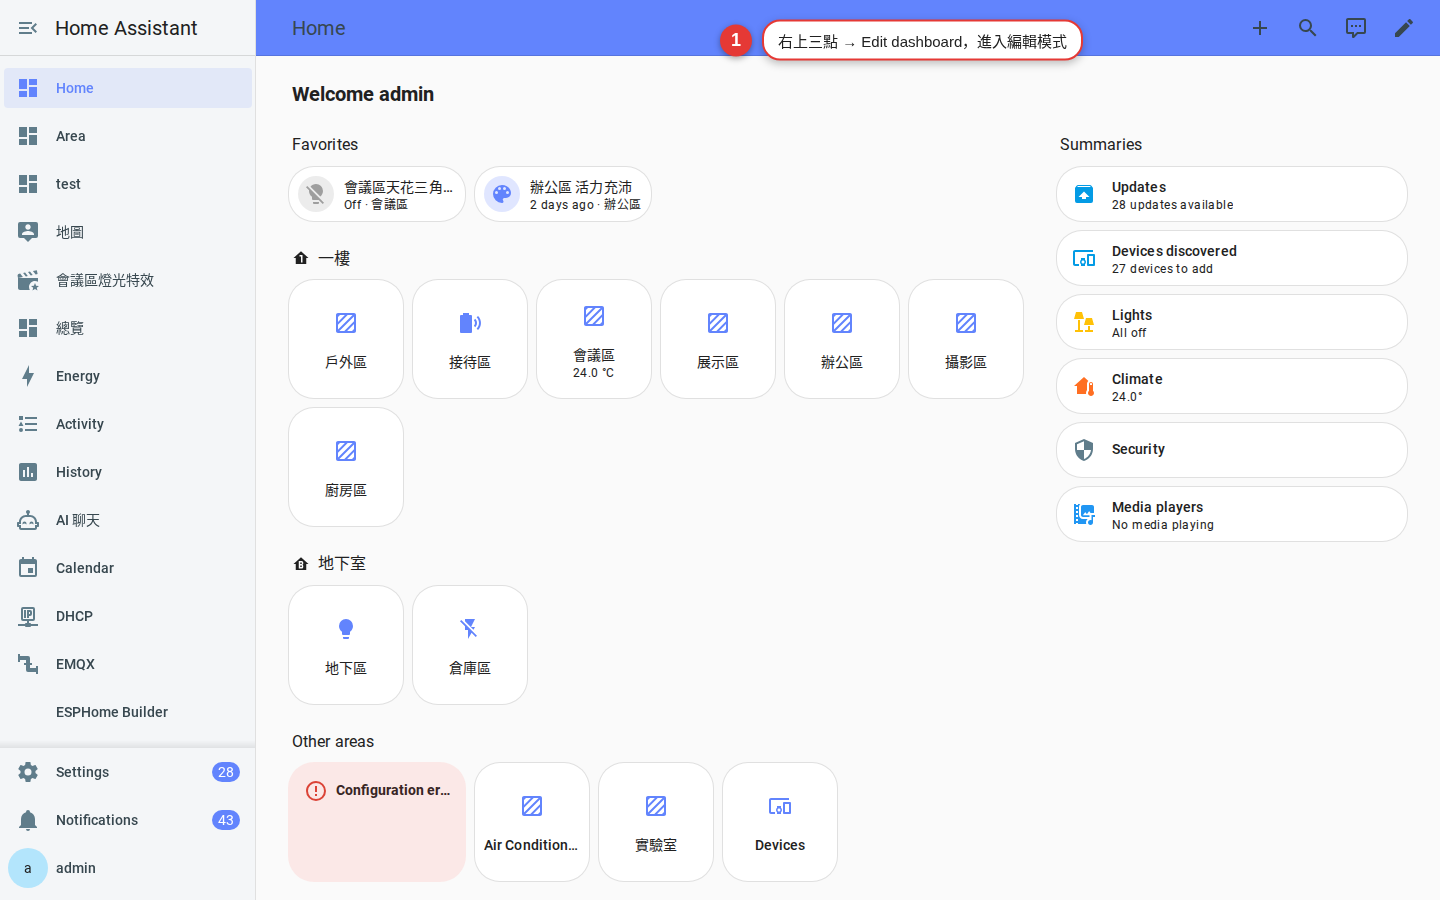This screenshot has height=900, width=1440.
Task: Click Settings badge showing 28
Action: pyautogui.click(x=226, y=772)
